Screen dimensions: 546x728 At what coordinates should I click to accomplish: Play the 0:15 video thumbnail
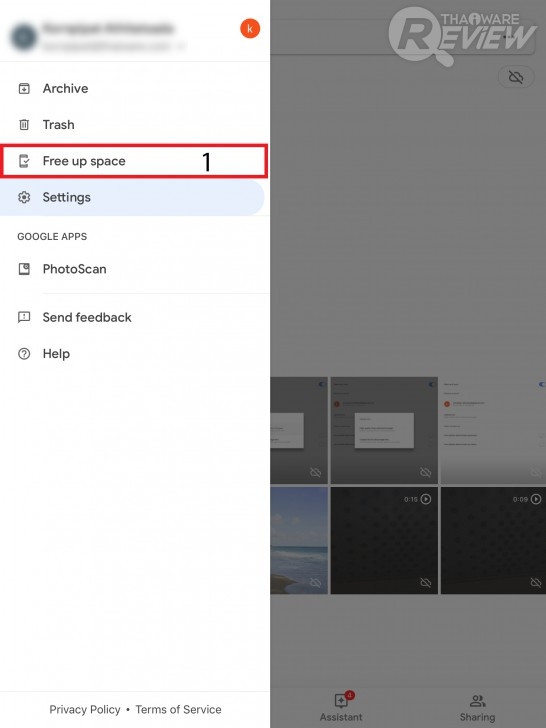(x=384, y=540)
